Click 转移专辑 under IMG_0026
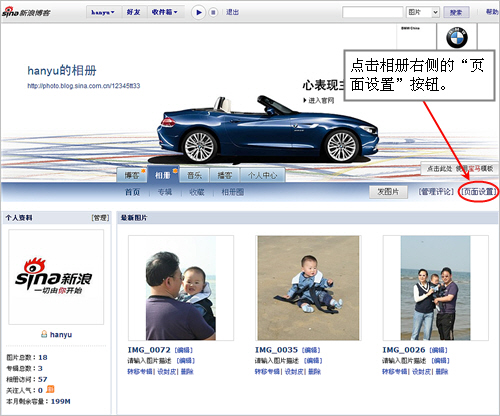 [394, 371]
